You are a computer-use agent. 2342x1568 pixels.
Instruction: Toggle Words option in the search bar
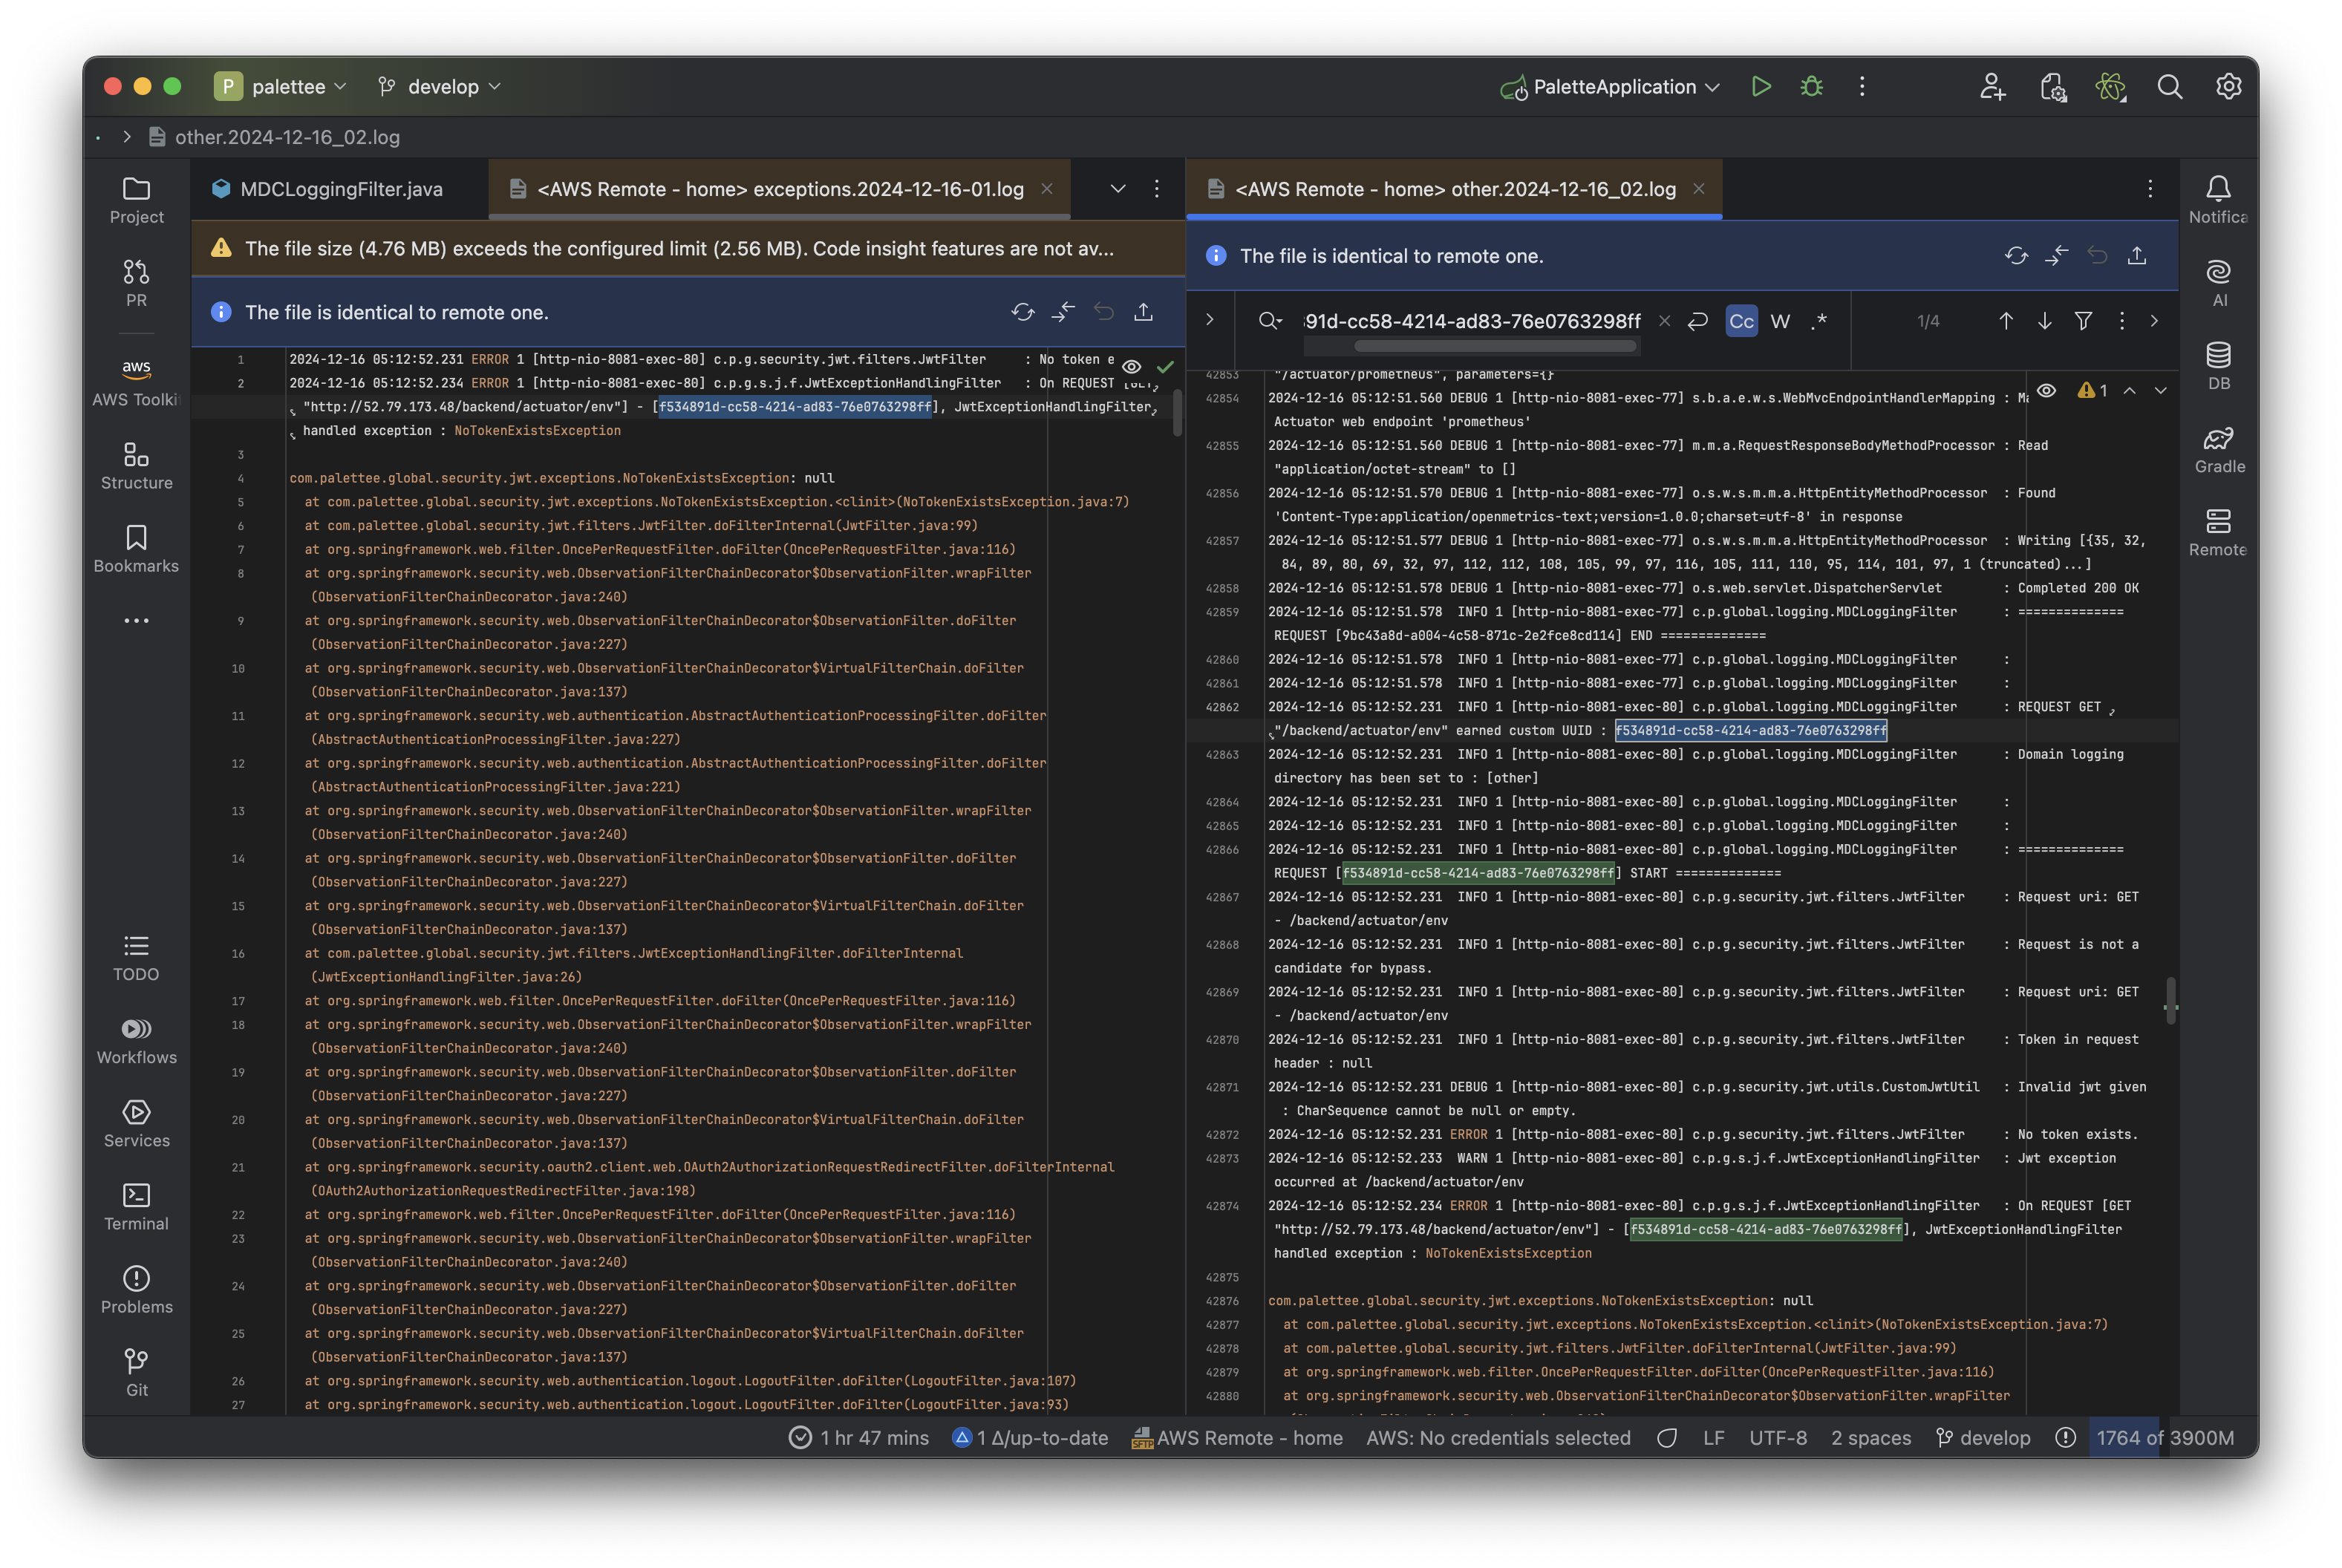[x=1780, y=321]
